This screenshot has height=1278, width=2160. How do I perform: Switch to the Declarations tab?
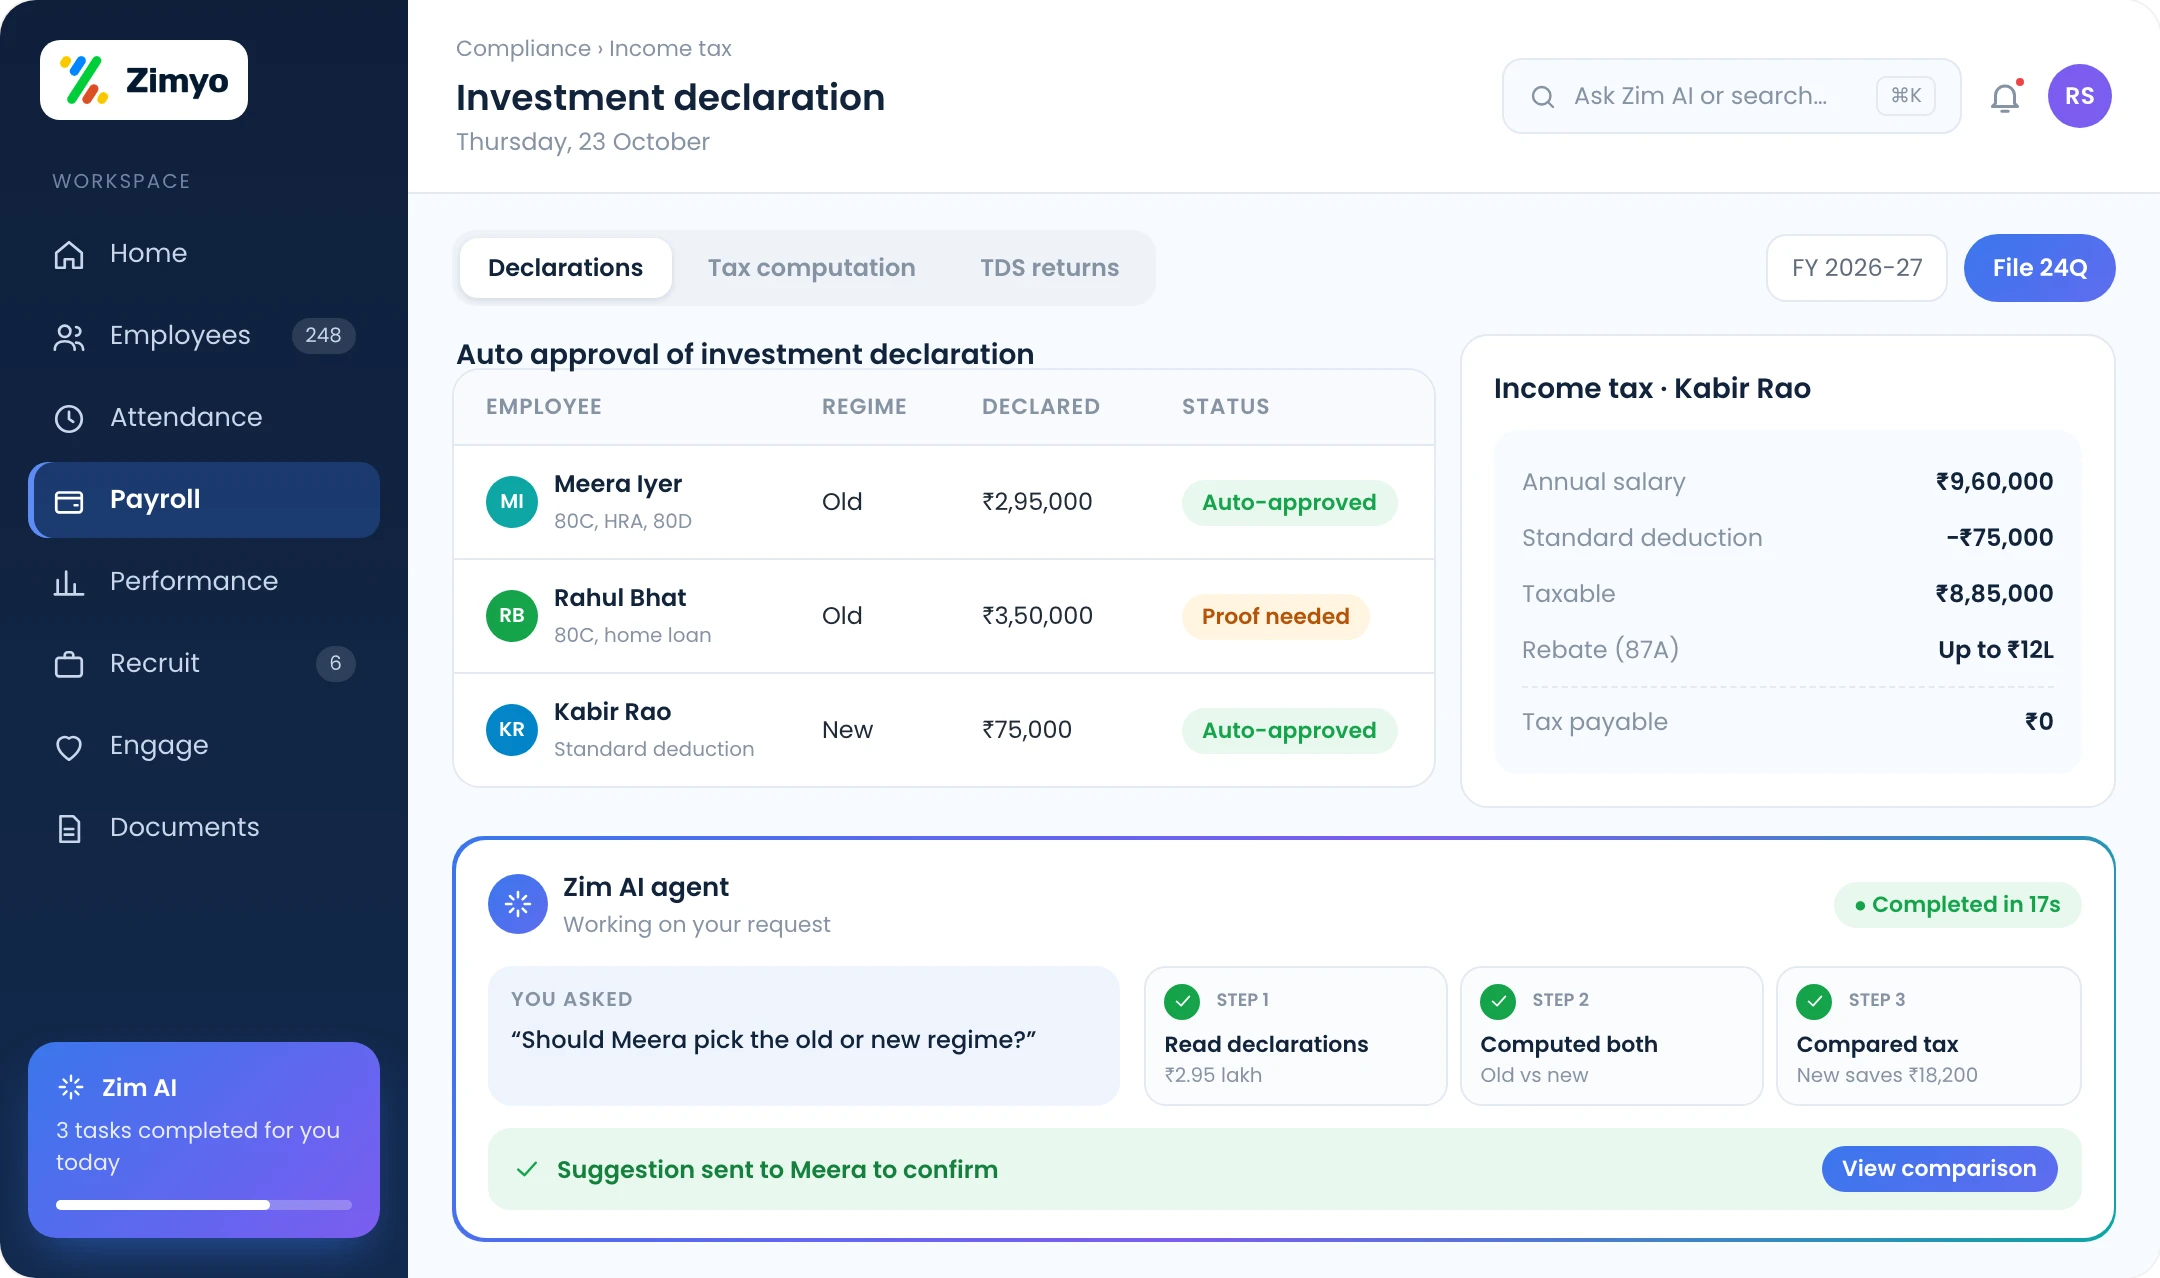click(x=566, y=268)
